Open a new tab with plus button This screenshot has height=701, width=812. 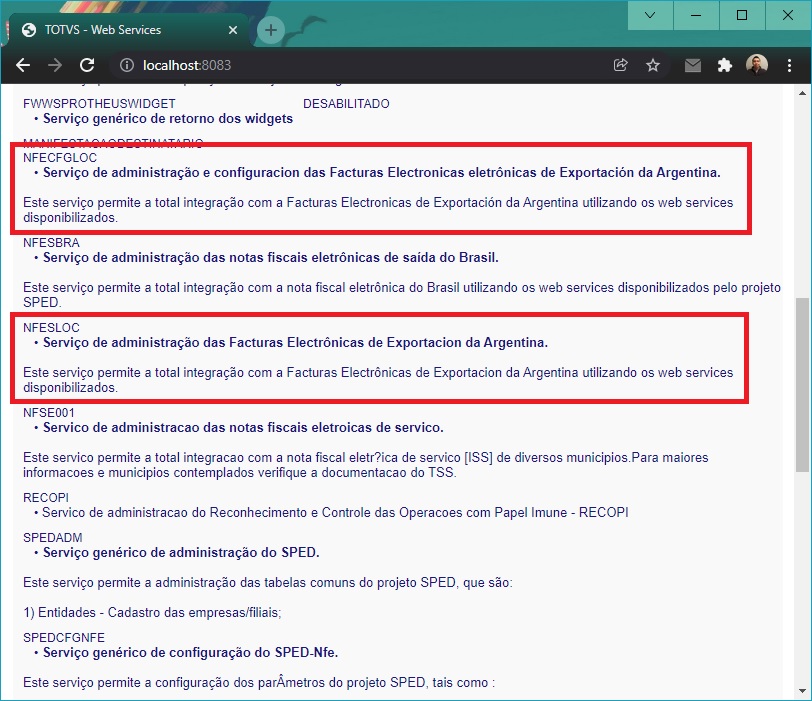click(270, 30)
